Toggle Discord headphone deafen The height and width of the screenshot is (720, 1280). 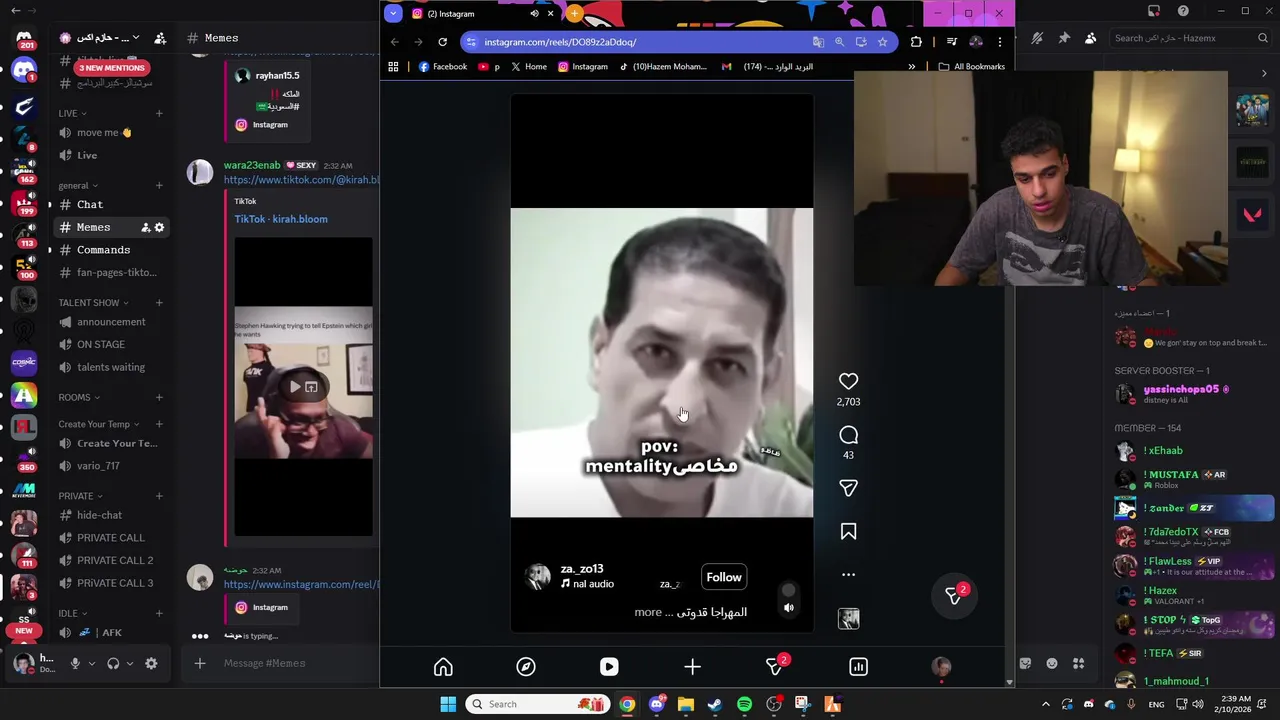pos(113,663)
